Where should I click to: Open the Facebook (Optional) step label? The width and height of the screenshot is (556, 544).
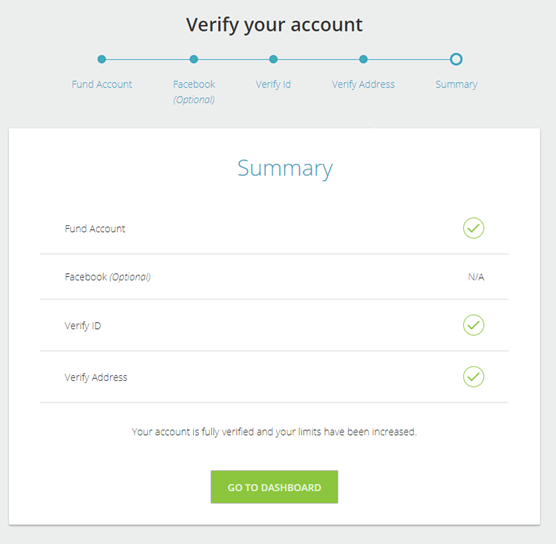click(194, 92)
